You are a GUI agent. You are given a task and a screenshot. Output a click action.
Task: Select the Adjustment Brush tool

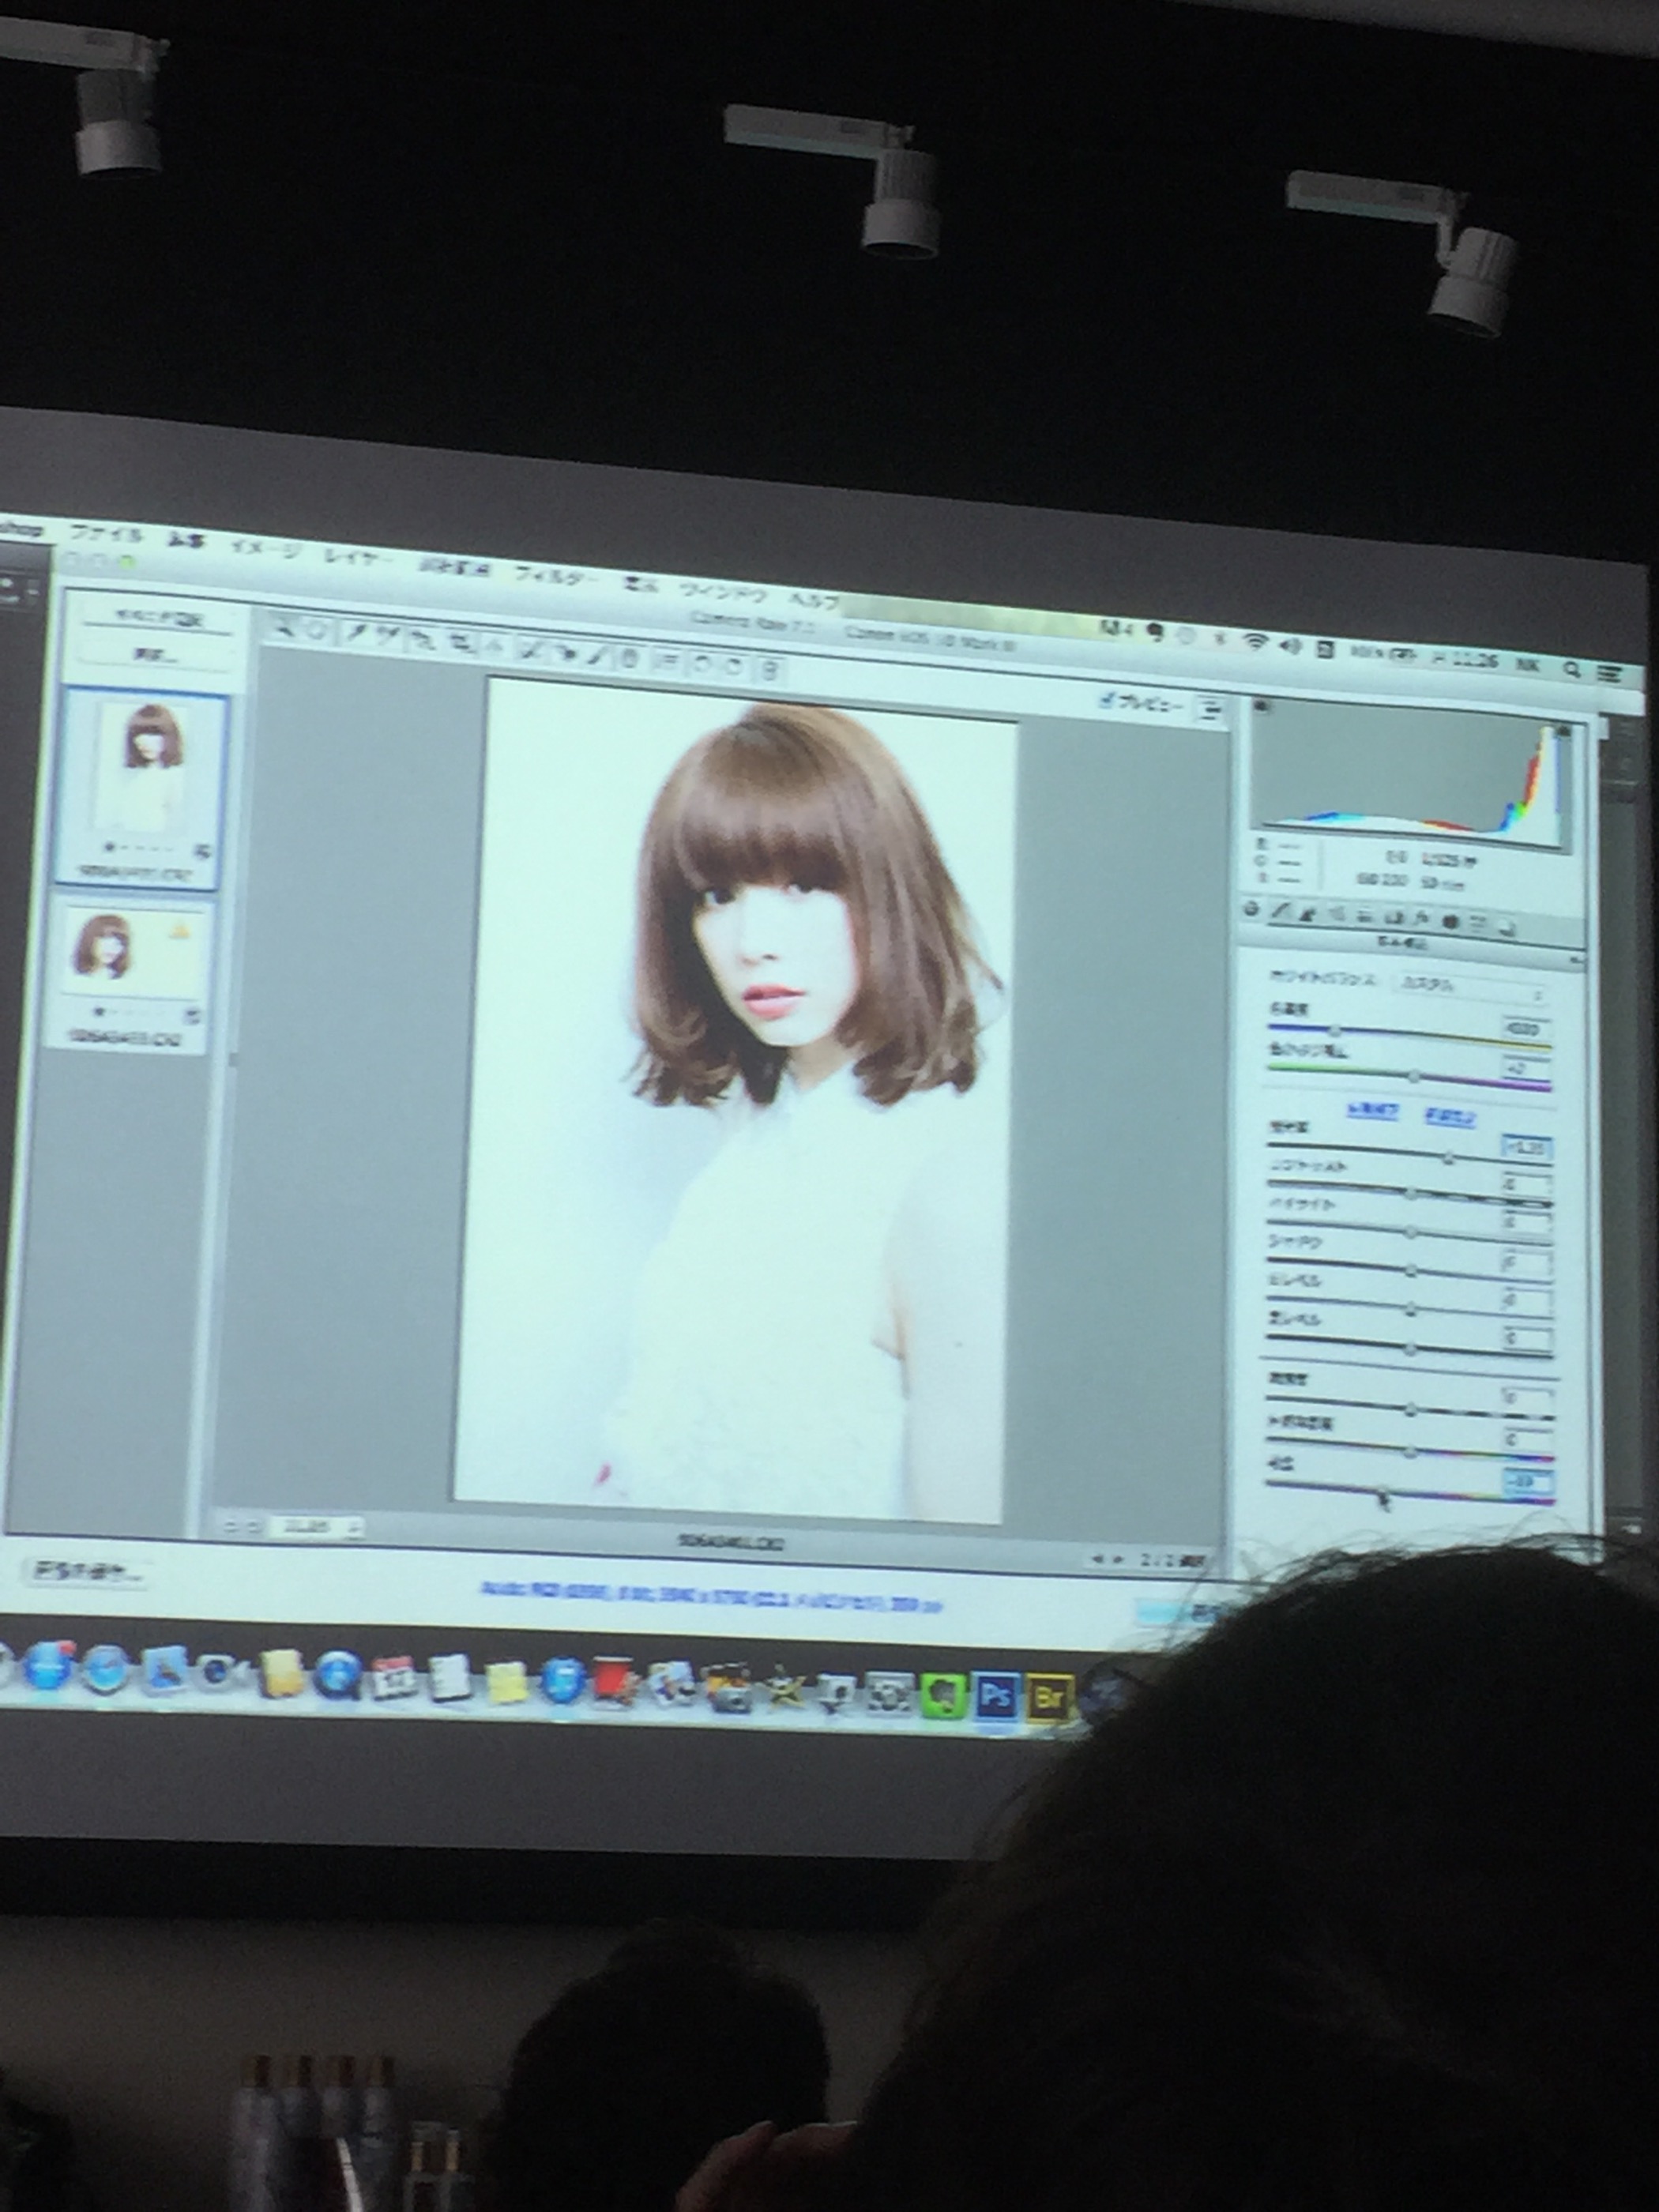pos(596,657)
